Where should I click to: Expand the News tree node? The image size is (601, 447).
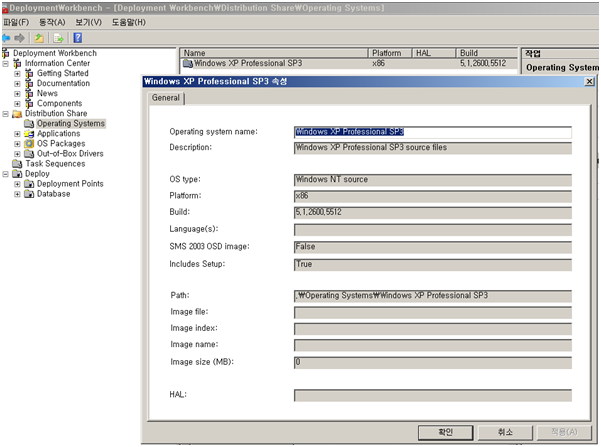[17, 94]
